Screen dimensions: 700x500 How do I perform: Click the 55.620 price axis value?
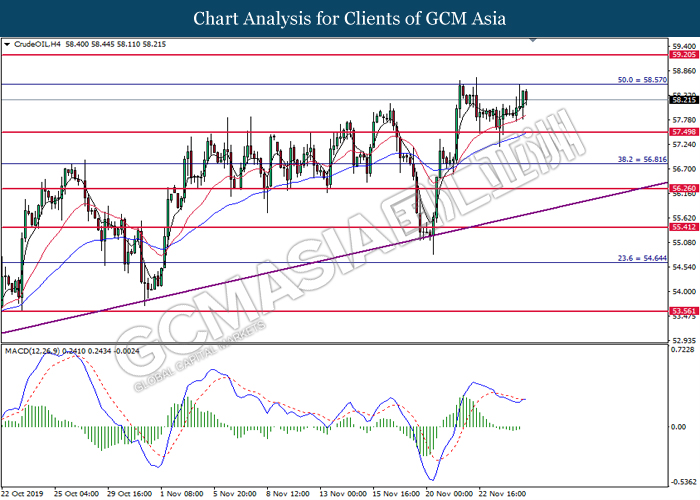pos(684,218)
